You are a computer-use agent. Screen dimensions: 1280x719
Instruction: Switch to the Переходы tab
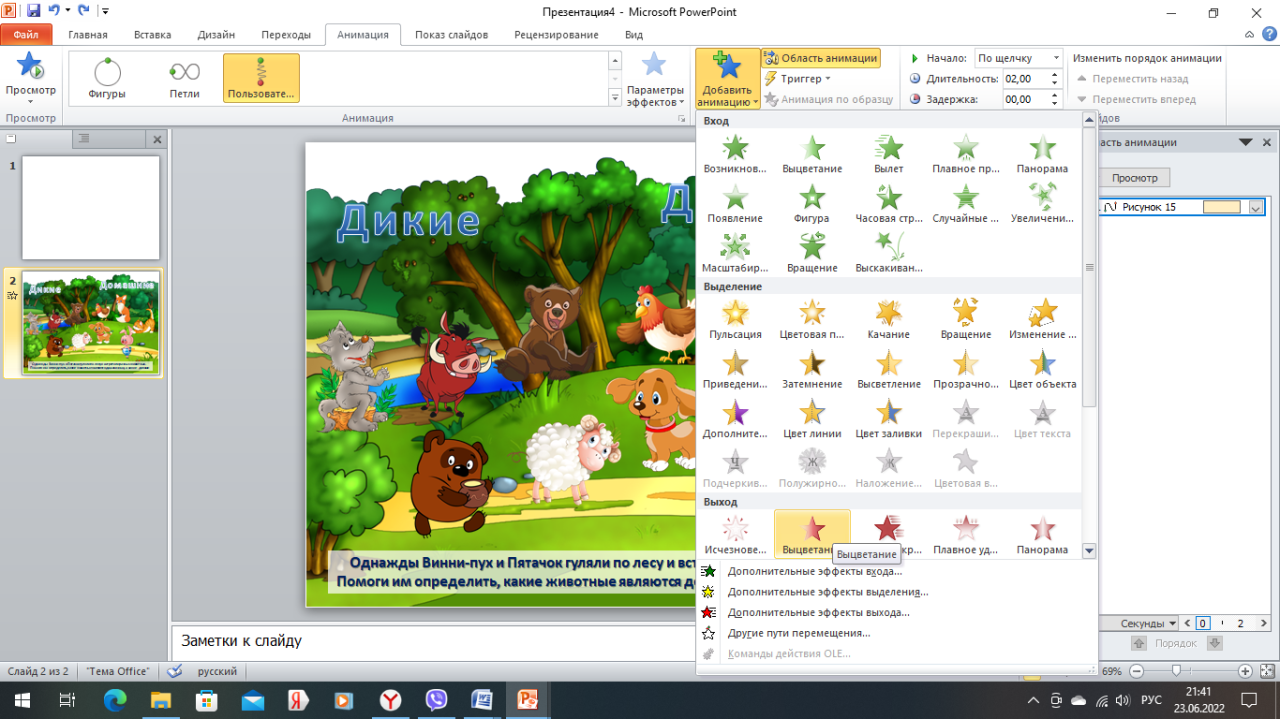286,35
